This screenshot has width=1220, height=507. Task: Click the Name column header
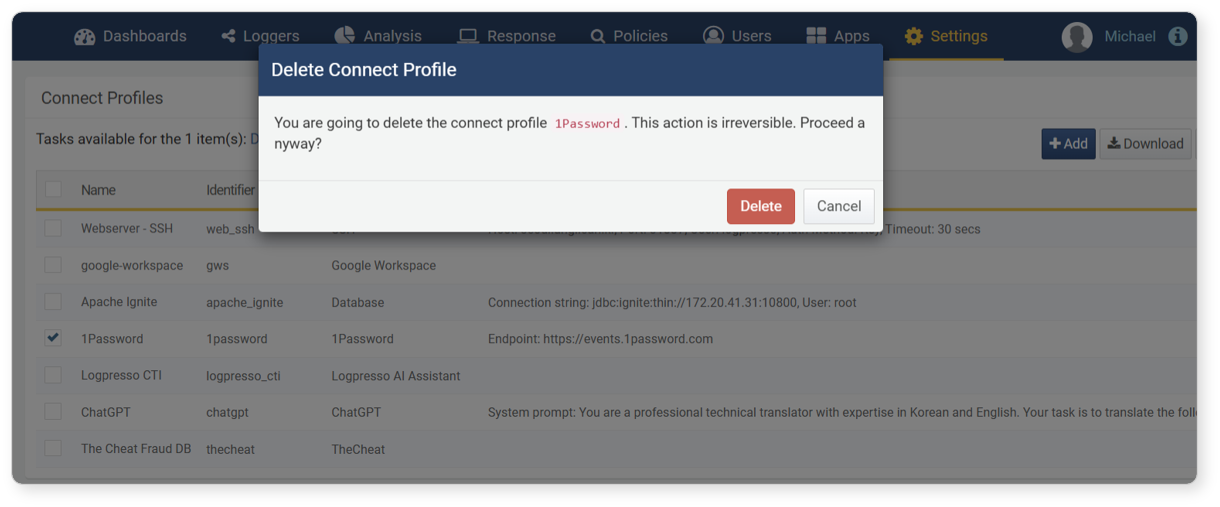[98, 190]
